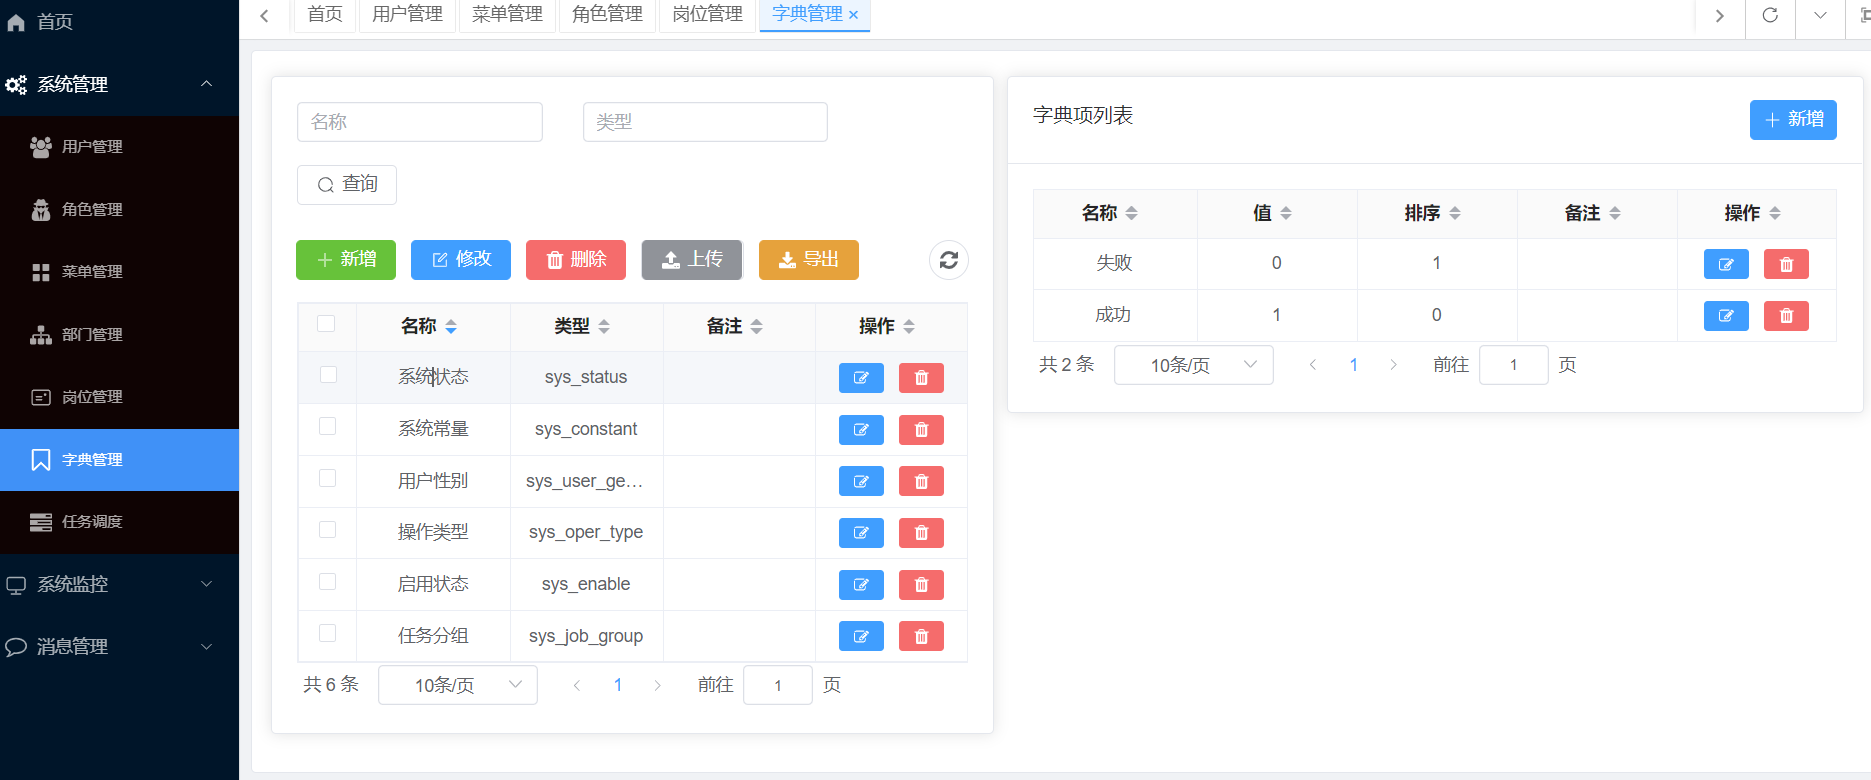1871x780 pixels.
Task: Delete the 失败 dictionary item
Action: pyautogui.click(x=1786, y=264)
